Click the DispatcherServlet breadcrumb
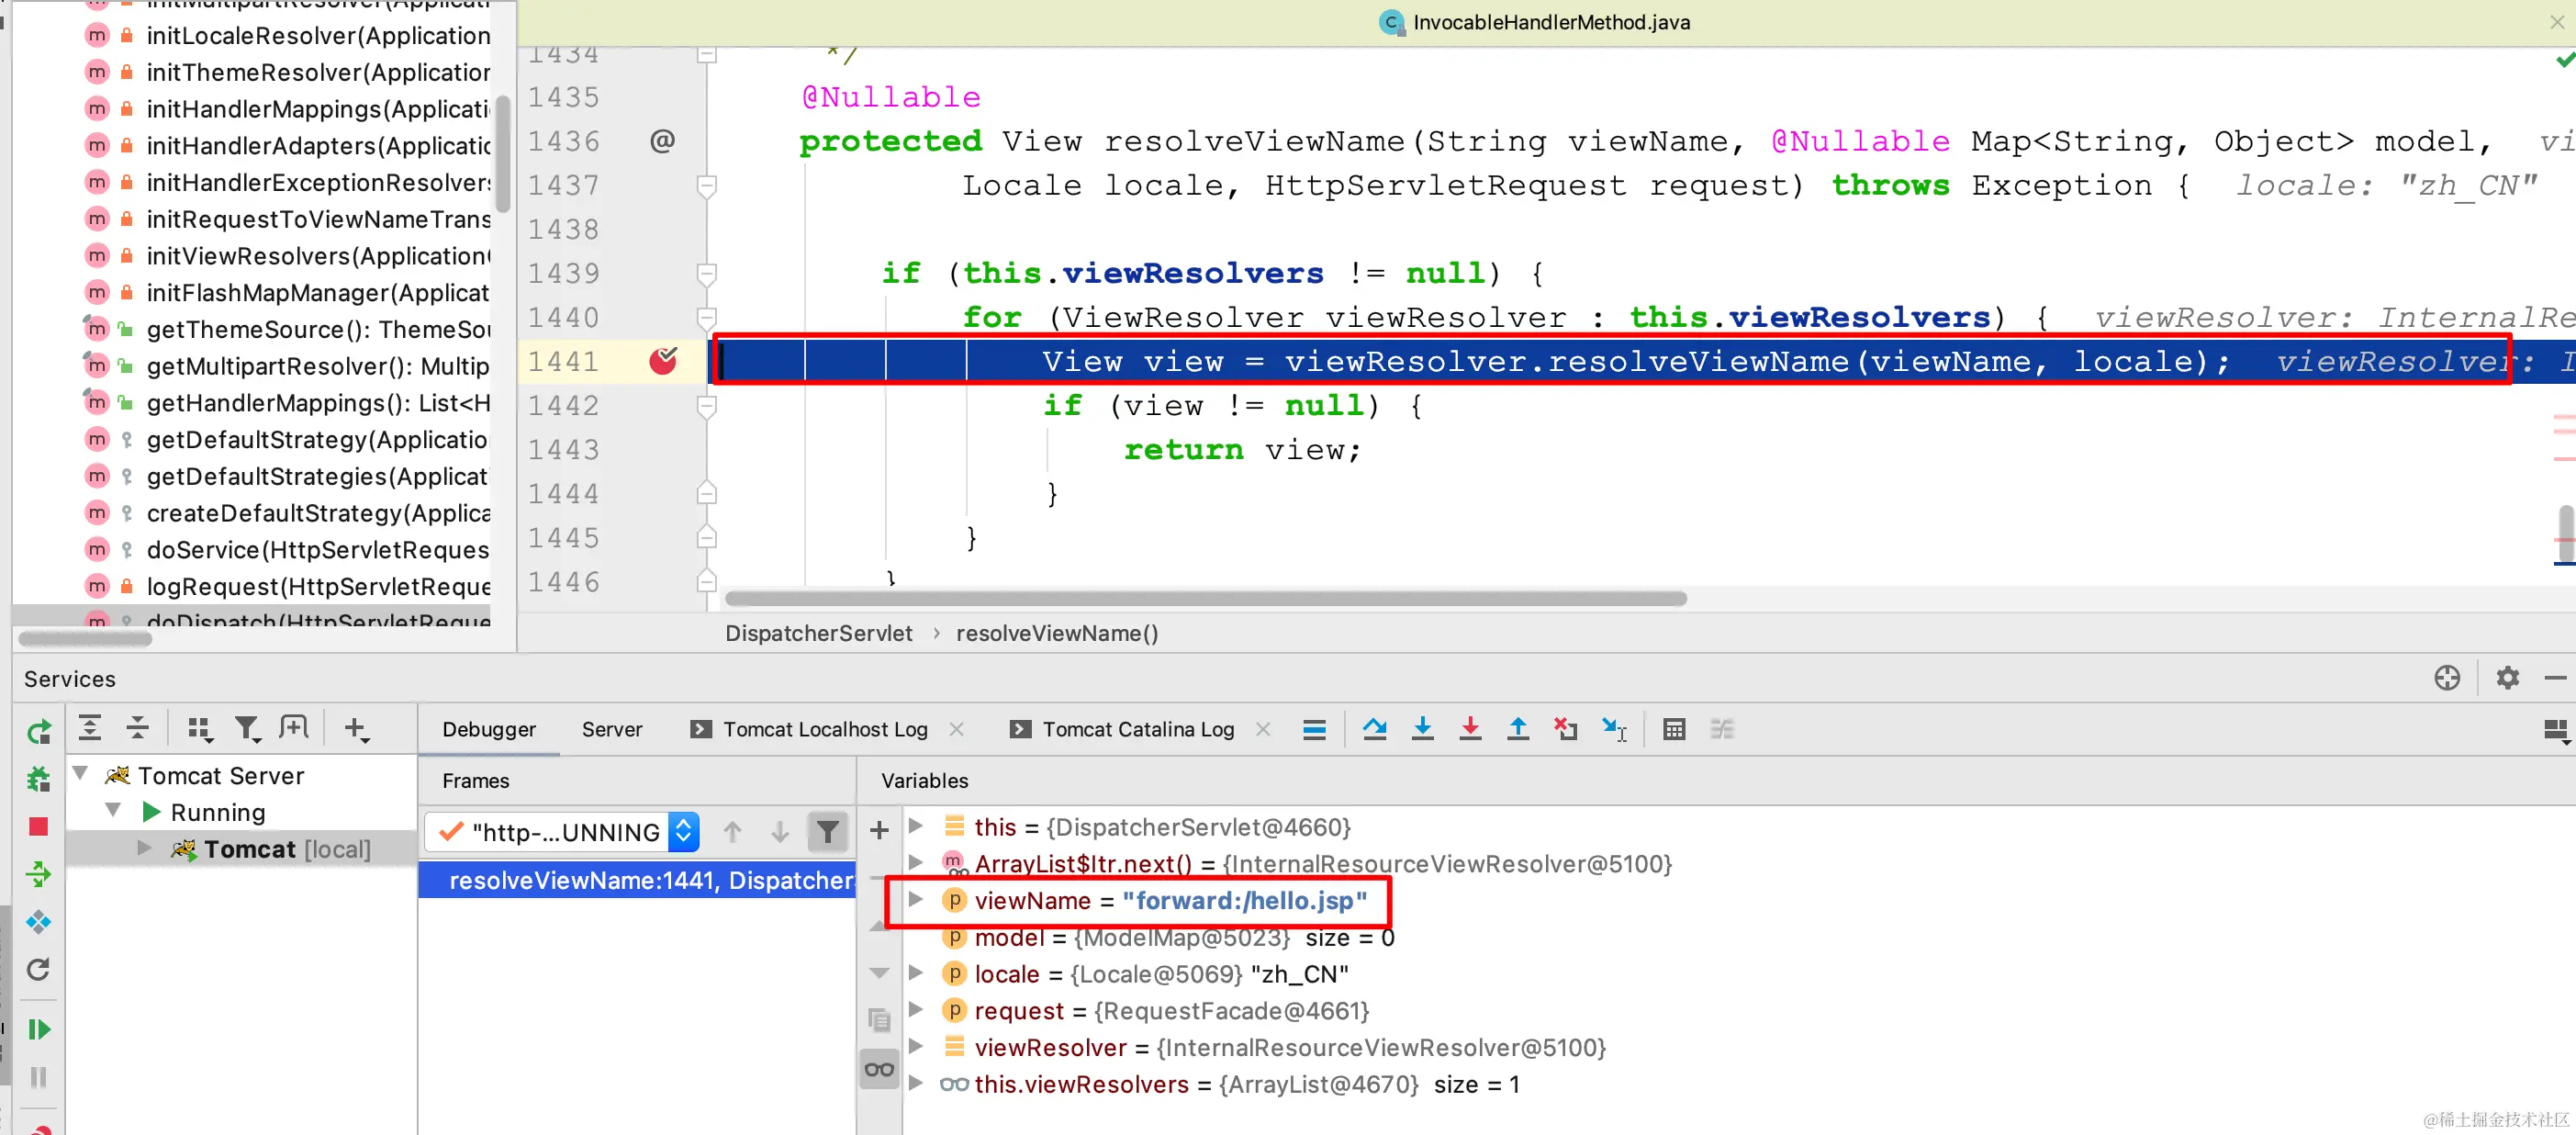The image size is (2576, 1135). pos(818,633)
